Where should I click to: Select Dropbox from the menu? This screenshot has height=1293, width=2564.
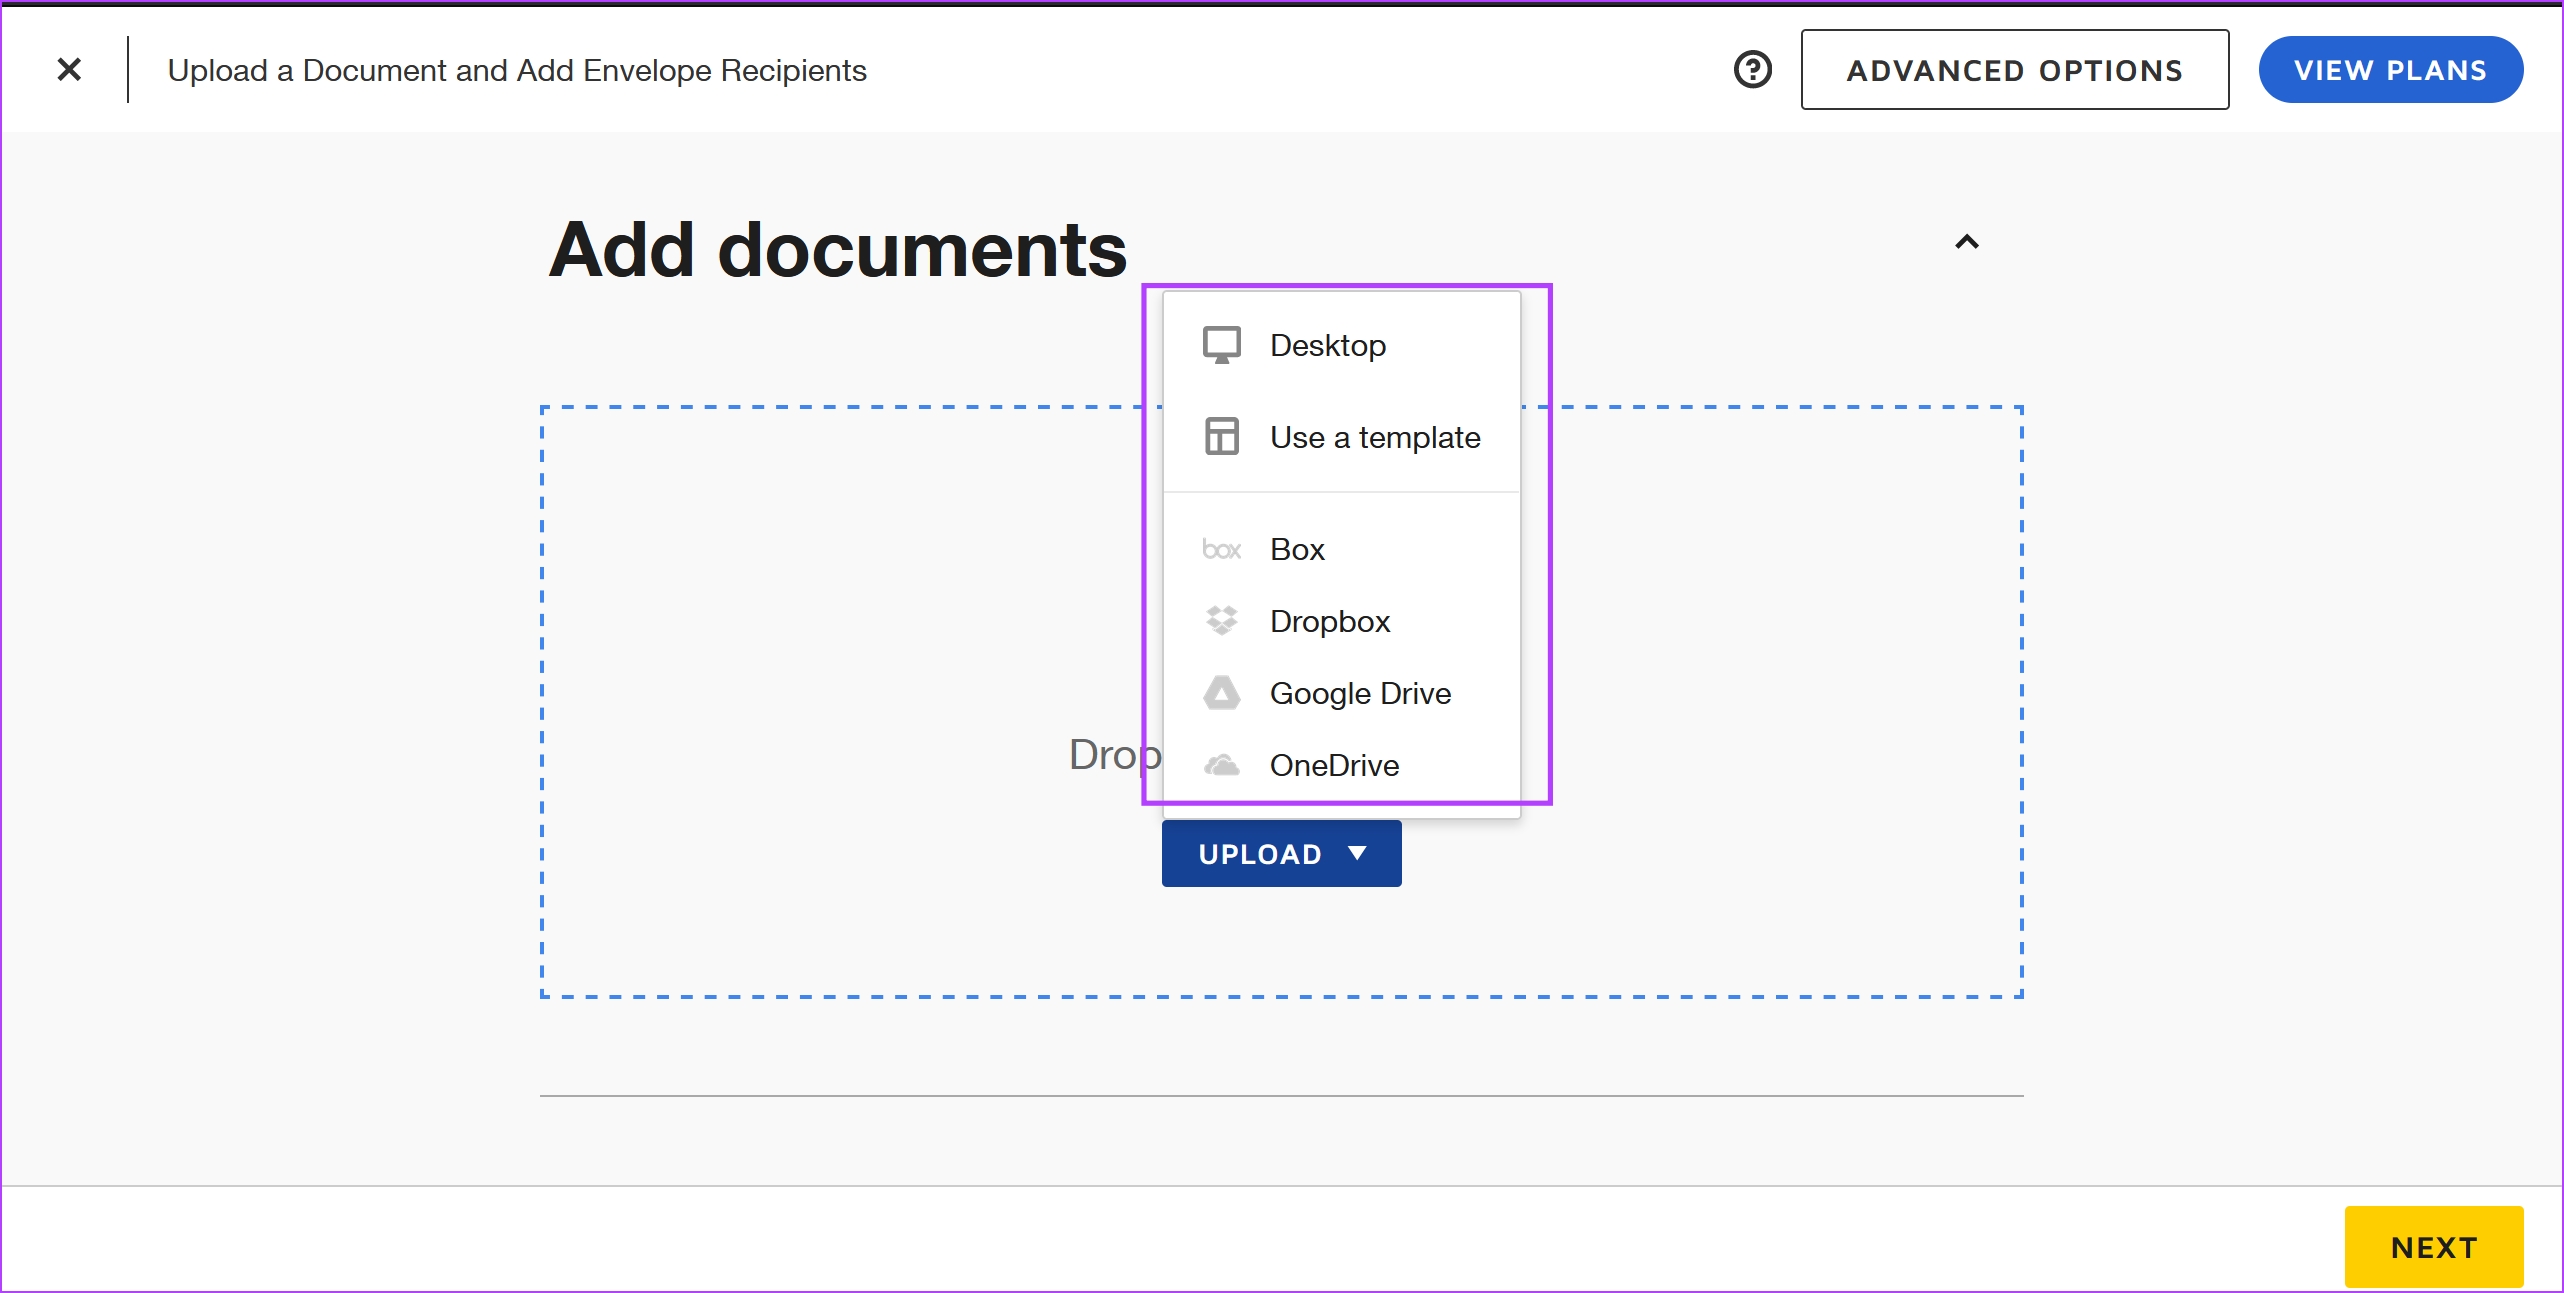(x=1341, y=621)
